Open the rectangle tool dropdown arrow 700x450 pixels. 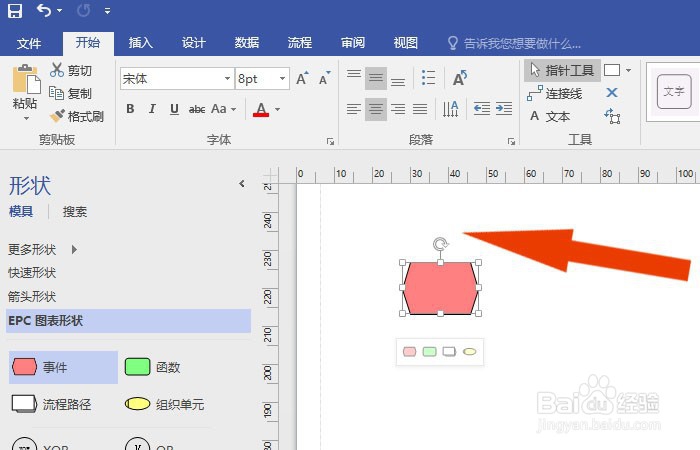pos(628,70)
